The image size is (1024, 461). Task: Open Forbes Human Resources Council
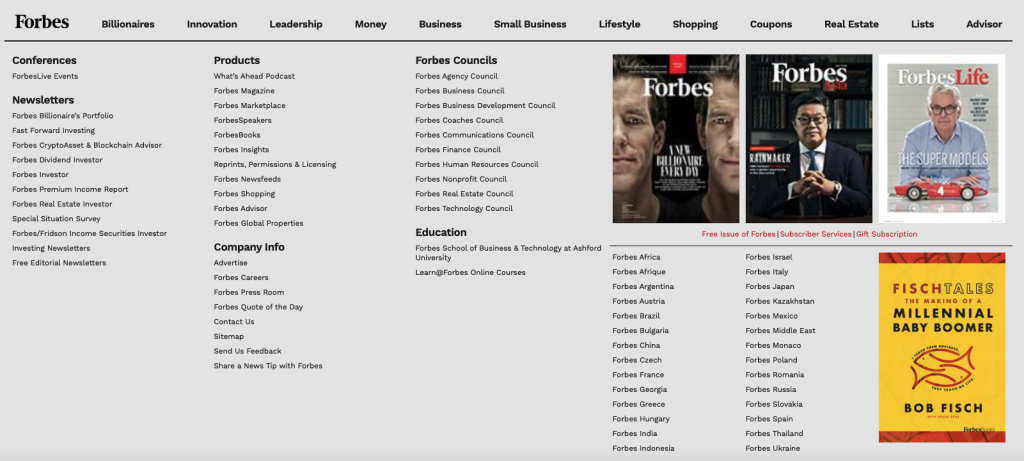coord(477,165)
